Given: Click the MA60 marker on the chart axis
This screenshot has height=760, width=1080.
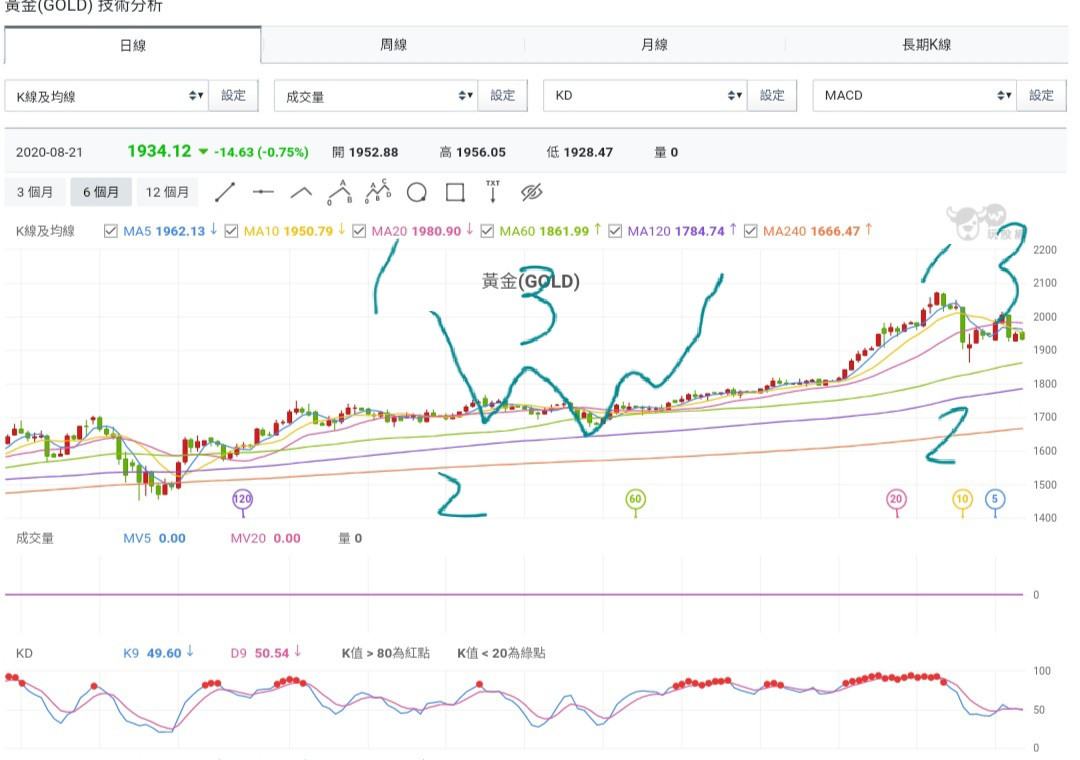Looking at the screenshot, I should 635,498.
